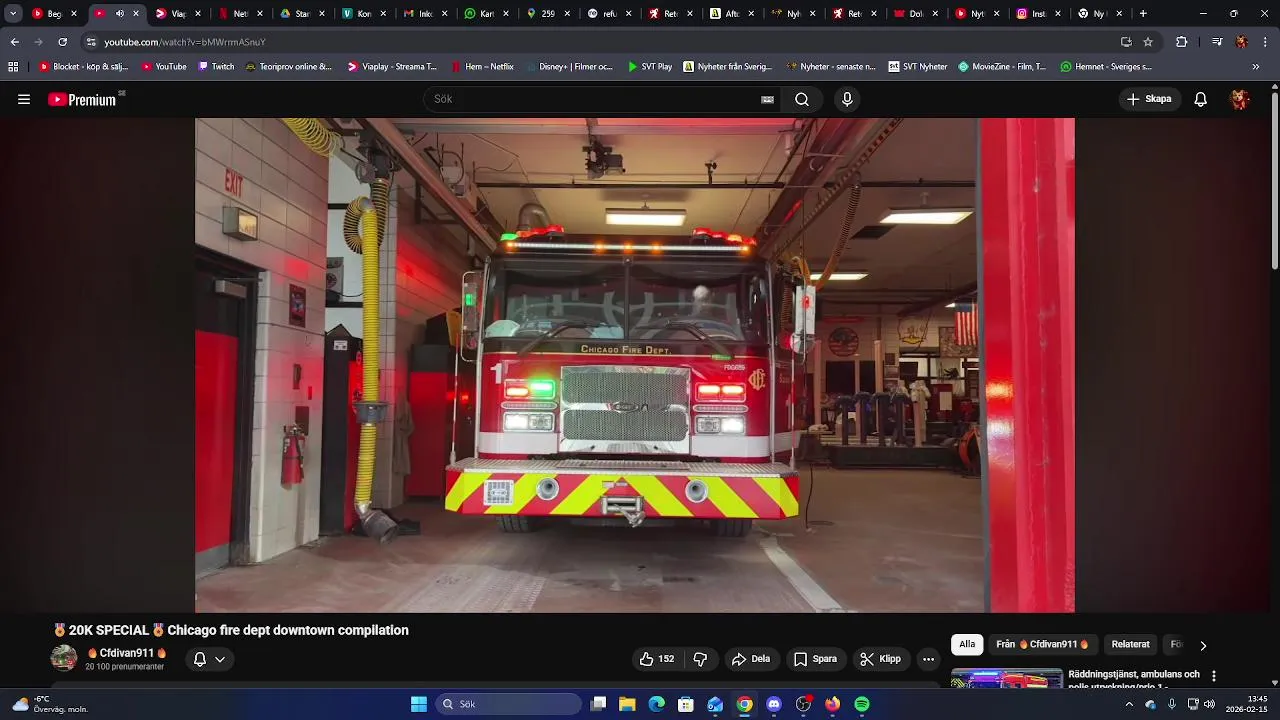Click the Spara save button
The width and height of the screenshot is (1280, 720).
tap(815, 659)
